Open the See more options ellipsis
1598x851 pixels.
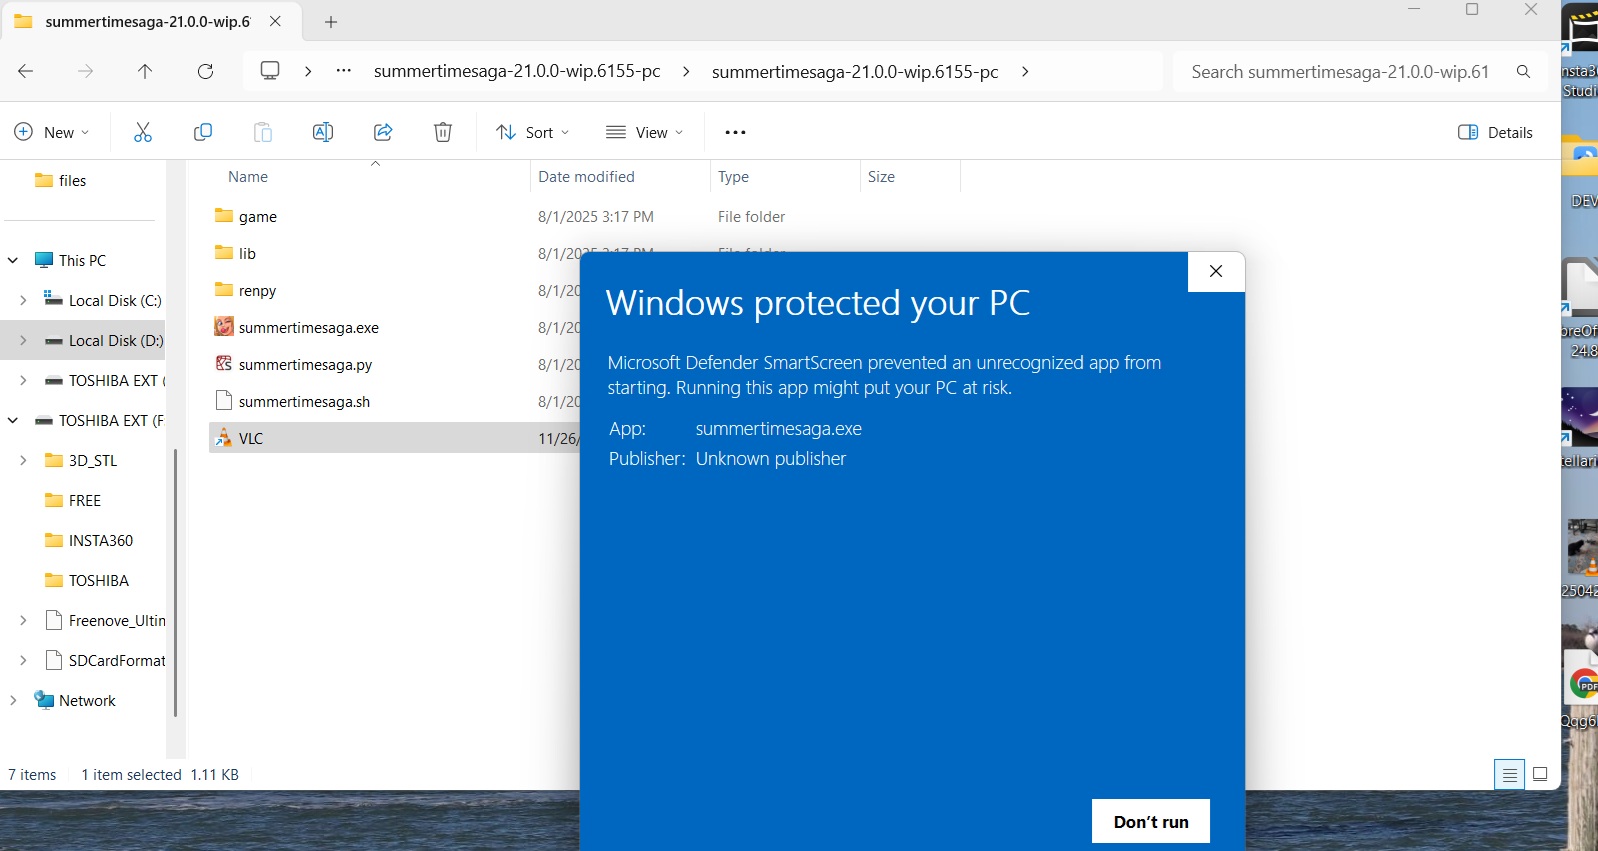tap(735, 132)
